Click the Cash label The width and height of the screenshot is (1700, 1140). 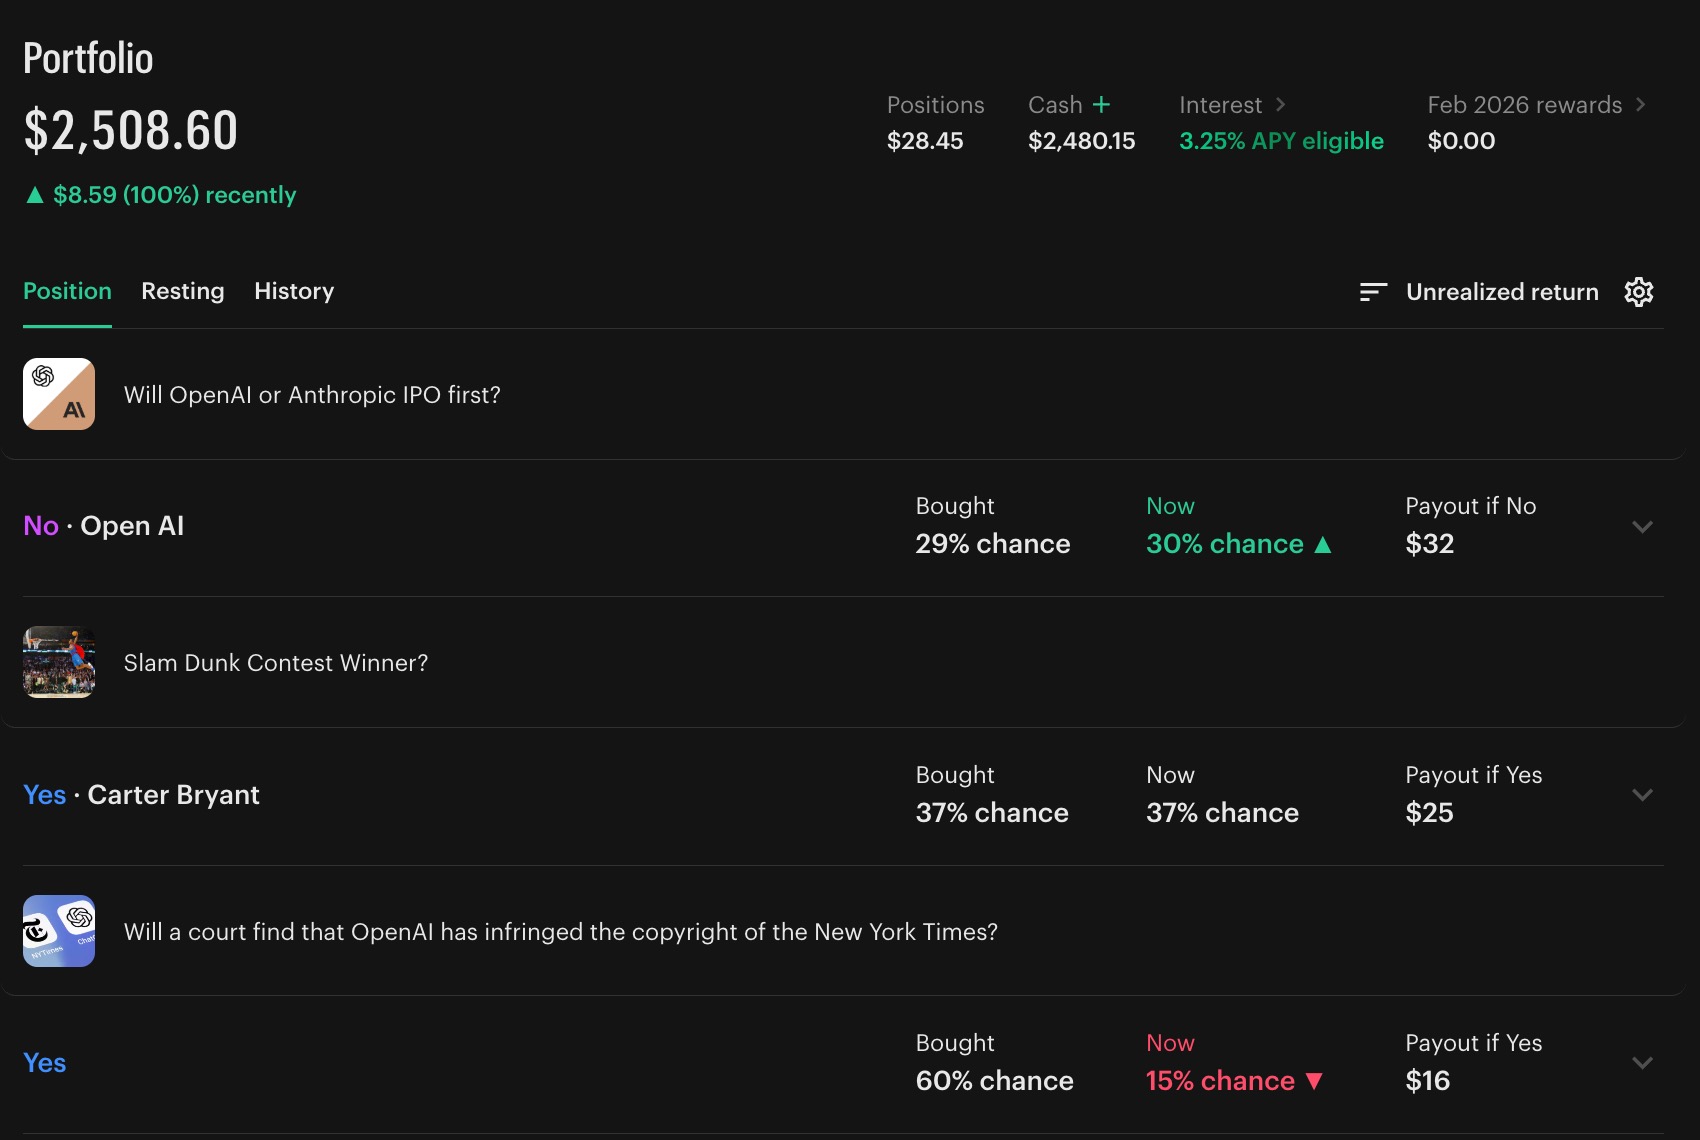[1055, 105]
